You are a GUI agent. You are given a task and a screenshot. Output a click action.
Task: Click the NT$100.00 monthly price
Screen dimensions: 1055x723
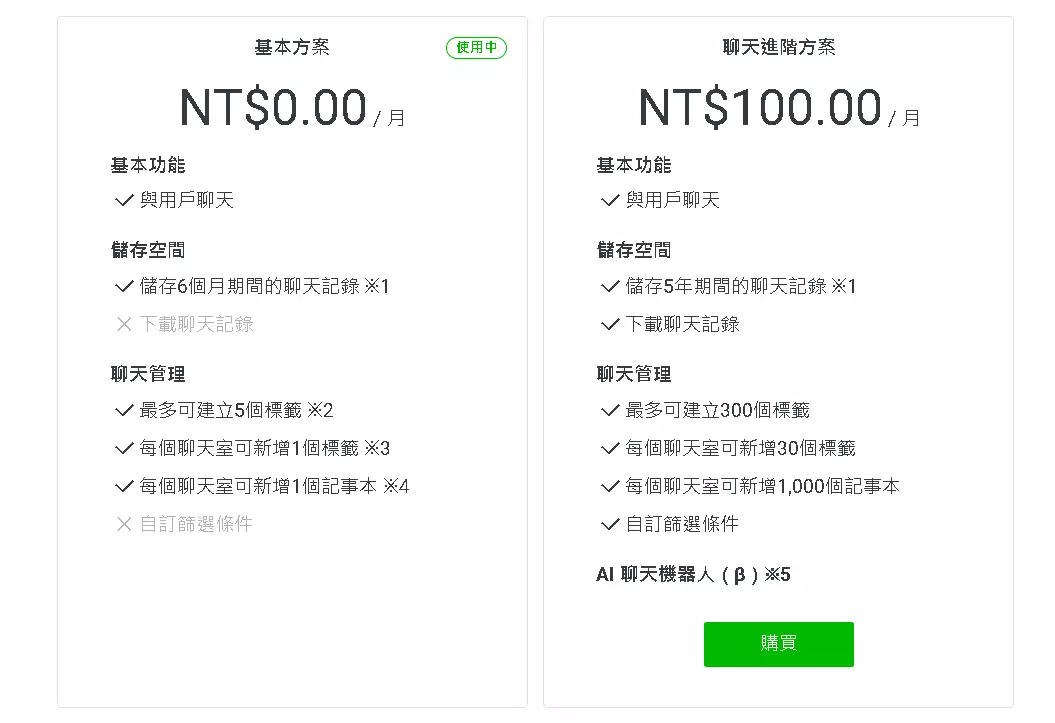760,108
